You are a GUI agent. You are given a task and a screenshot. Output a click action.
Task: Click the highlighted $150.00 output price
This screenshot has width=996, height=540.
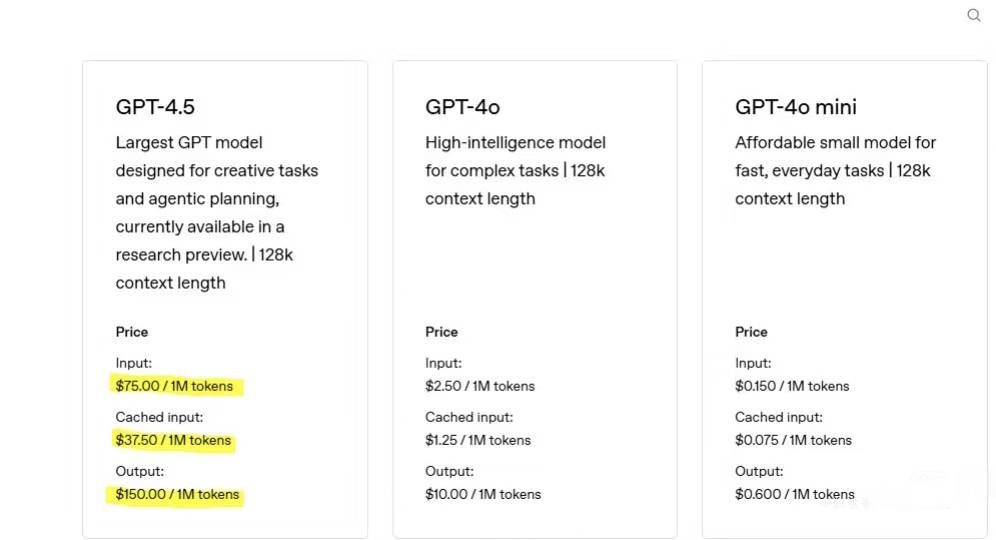177,494
